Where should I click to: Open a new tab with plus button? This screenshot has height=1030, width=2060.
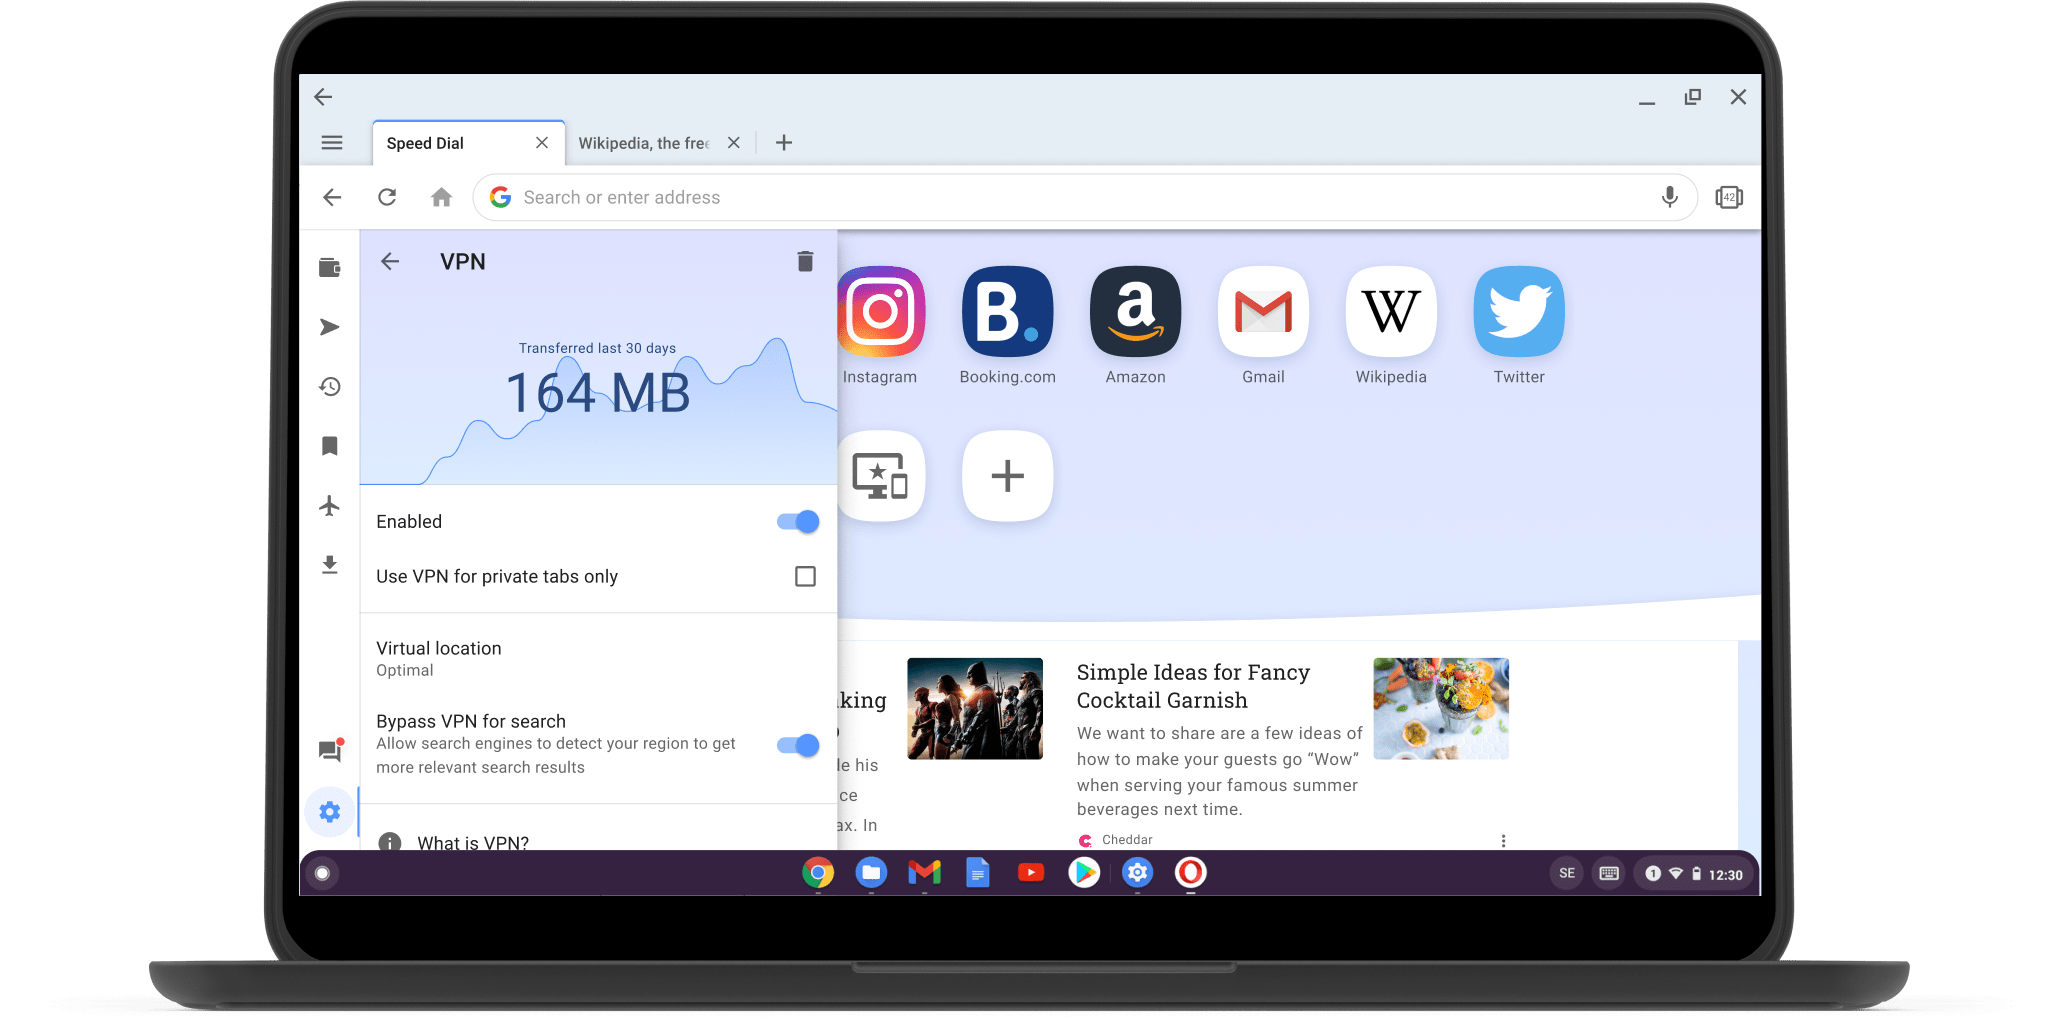point(784,143)
